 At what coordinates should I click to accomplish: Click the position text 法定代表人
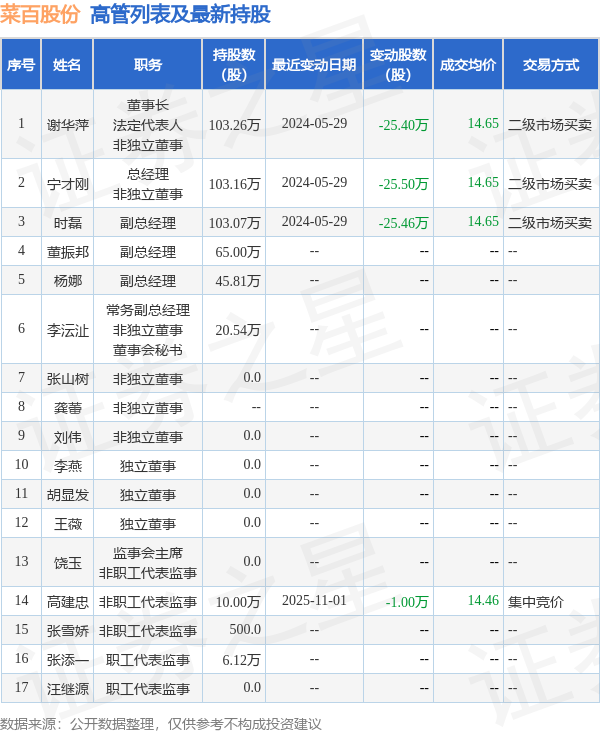[148, 125]
